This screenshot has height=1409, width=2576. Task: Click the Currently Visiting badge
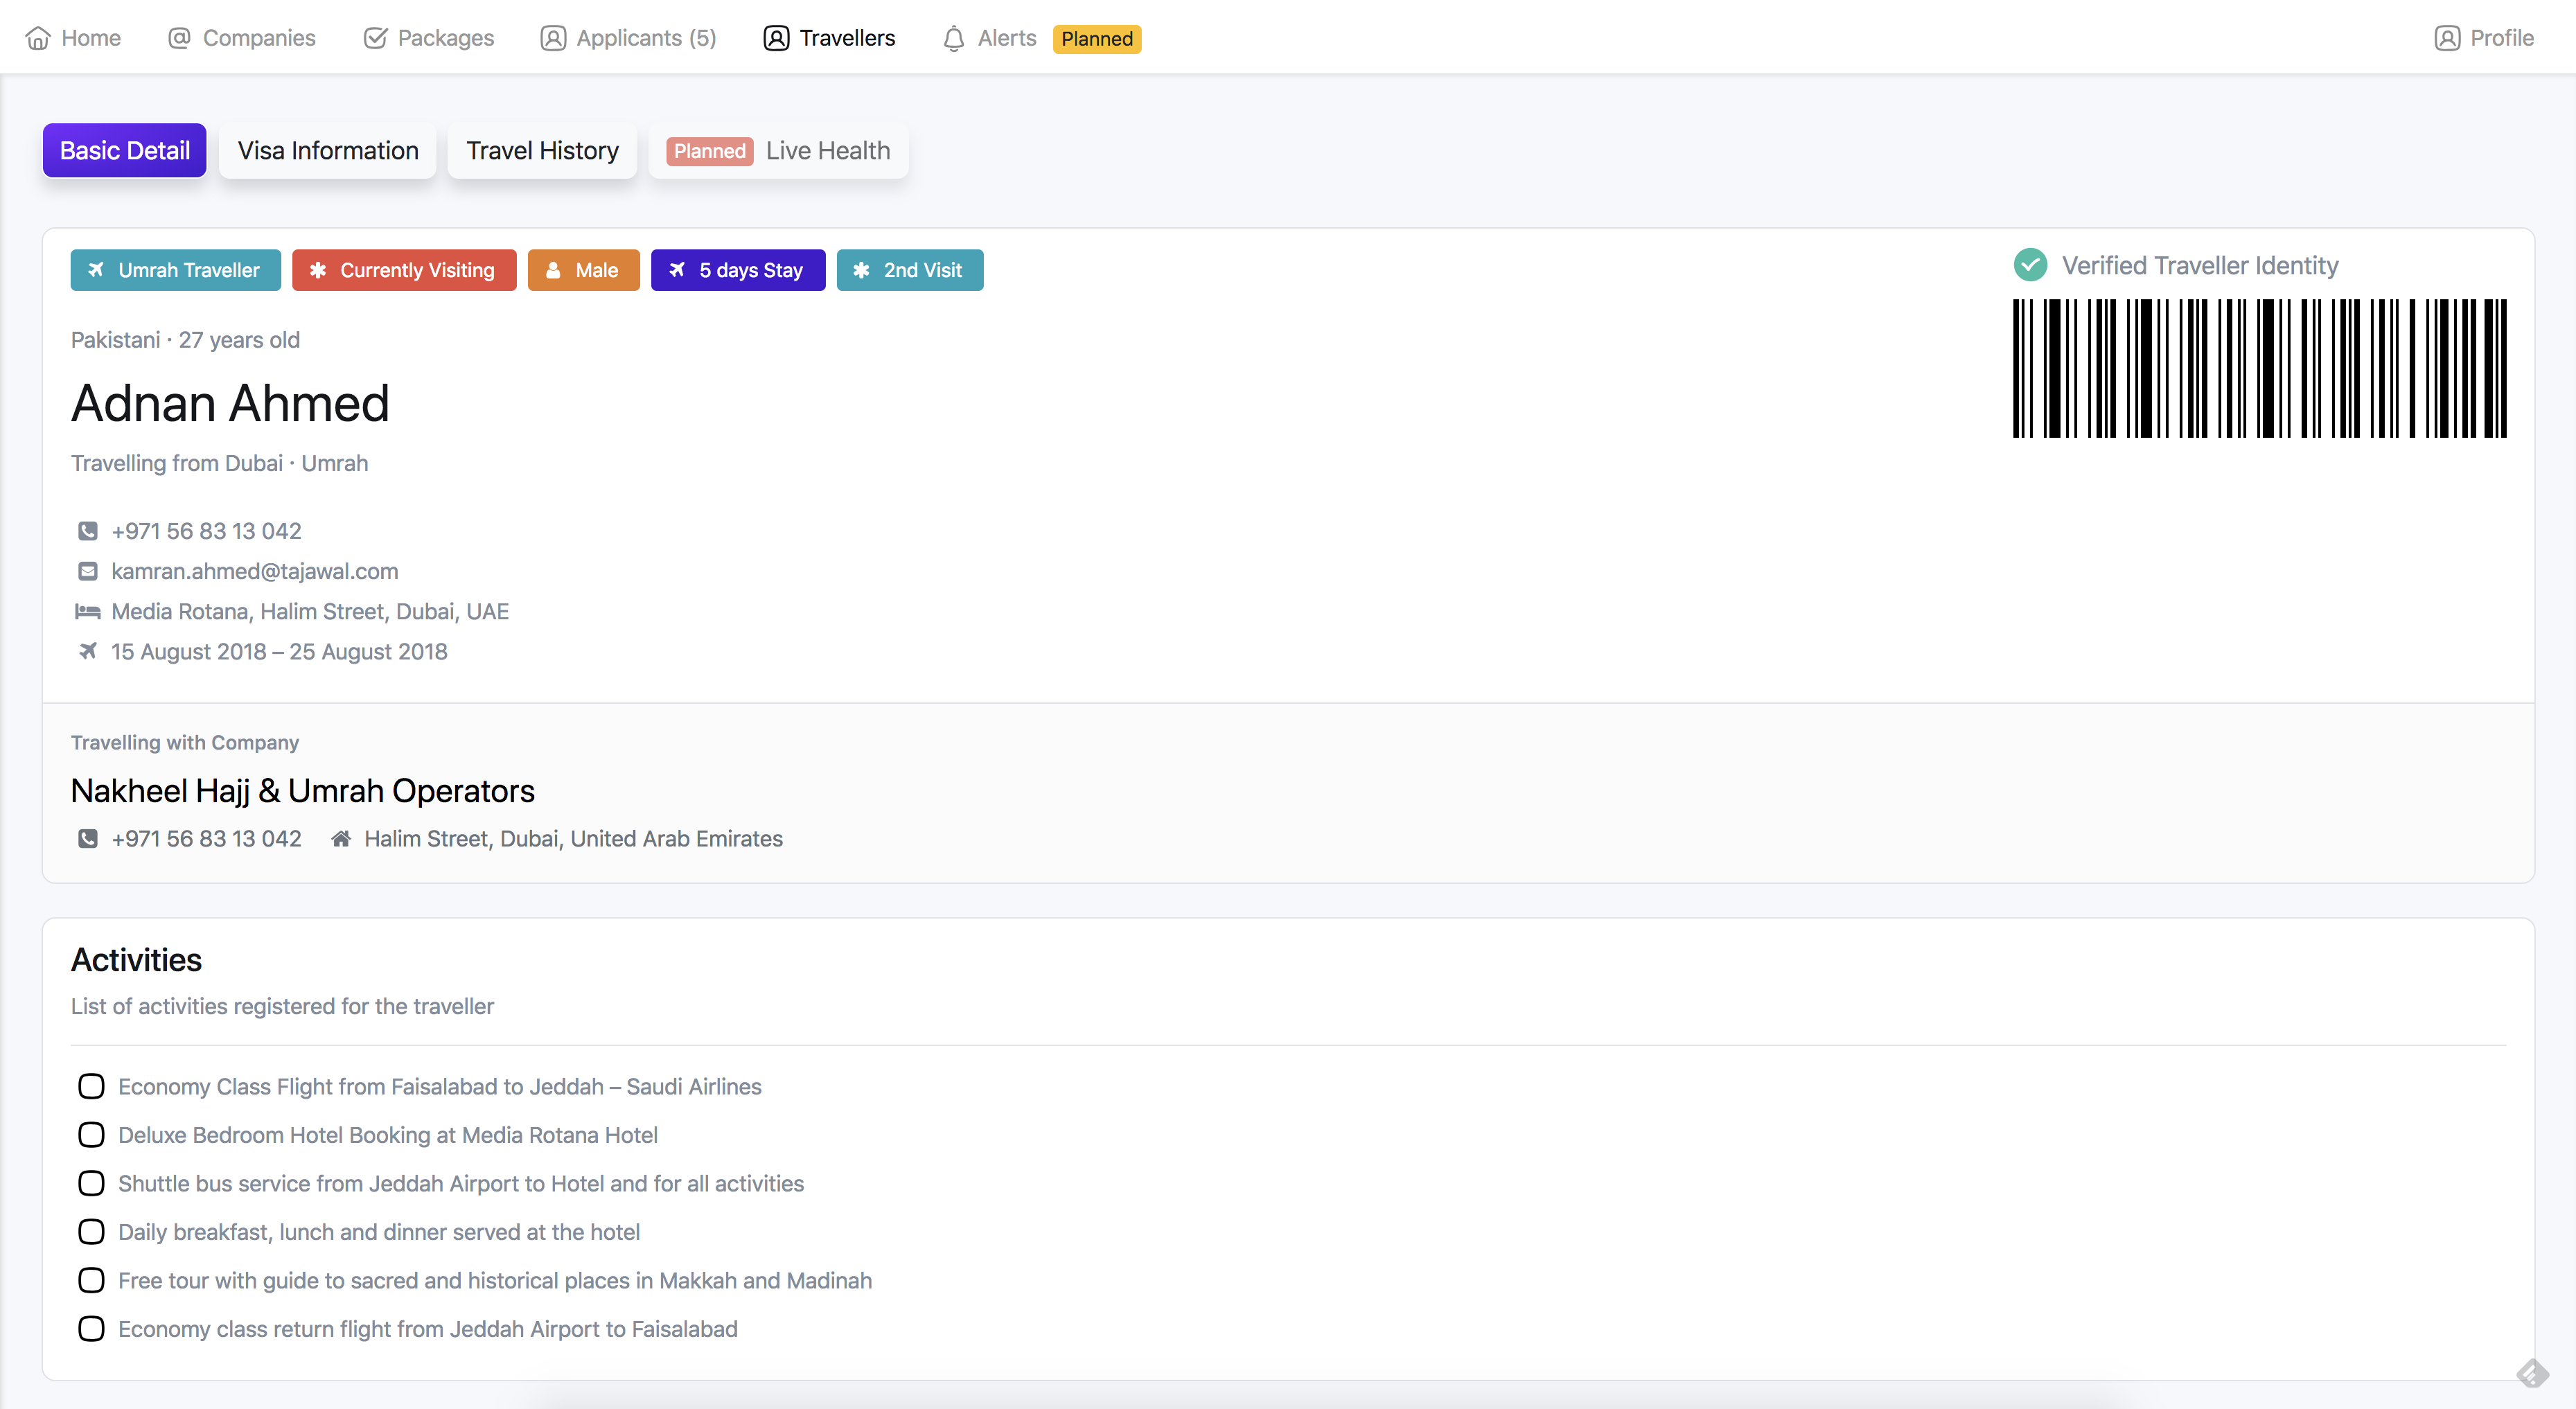[404, 270]
